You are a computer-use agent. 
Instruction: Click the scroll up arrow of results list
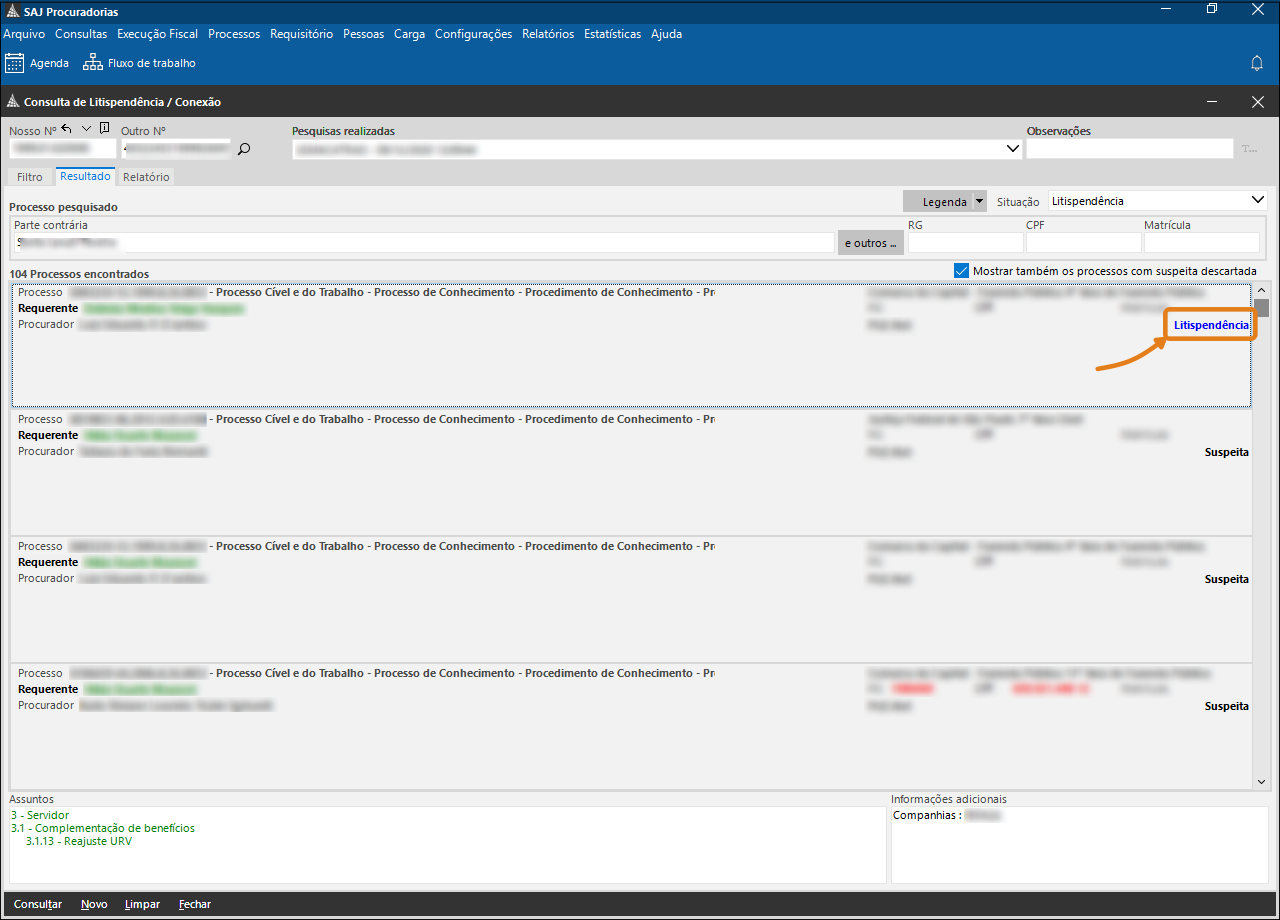coord(1261,291)
